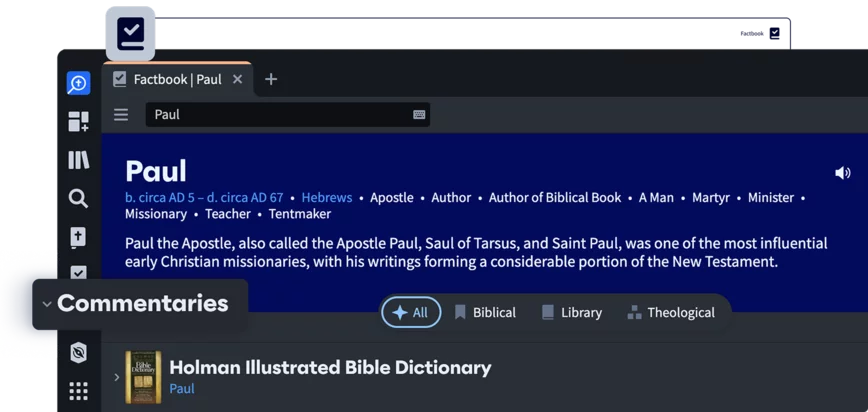Select the Theological filter

(671, 312)
